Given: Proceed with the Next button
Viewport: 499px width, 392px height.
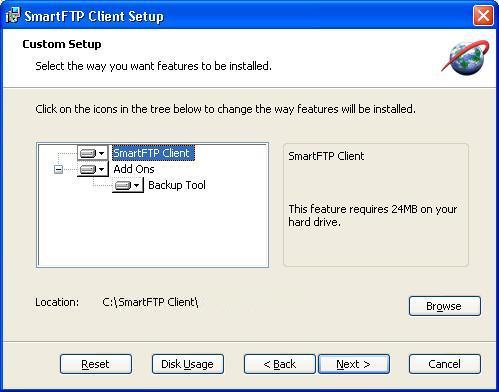Looking at the screenshot, I should pos(354,364).
